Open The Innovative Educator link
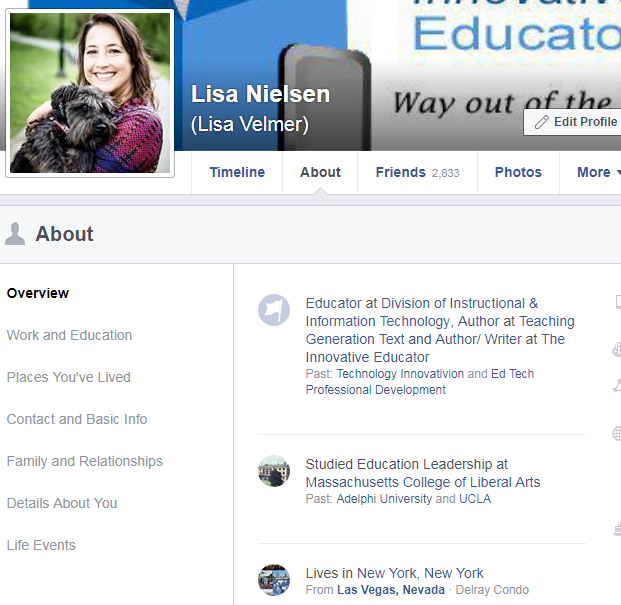The width and height of the screenshot is (621, 605). tap(435, 348)
